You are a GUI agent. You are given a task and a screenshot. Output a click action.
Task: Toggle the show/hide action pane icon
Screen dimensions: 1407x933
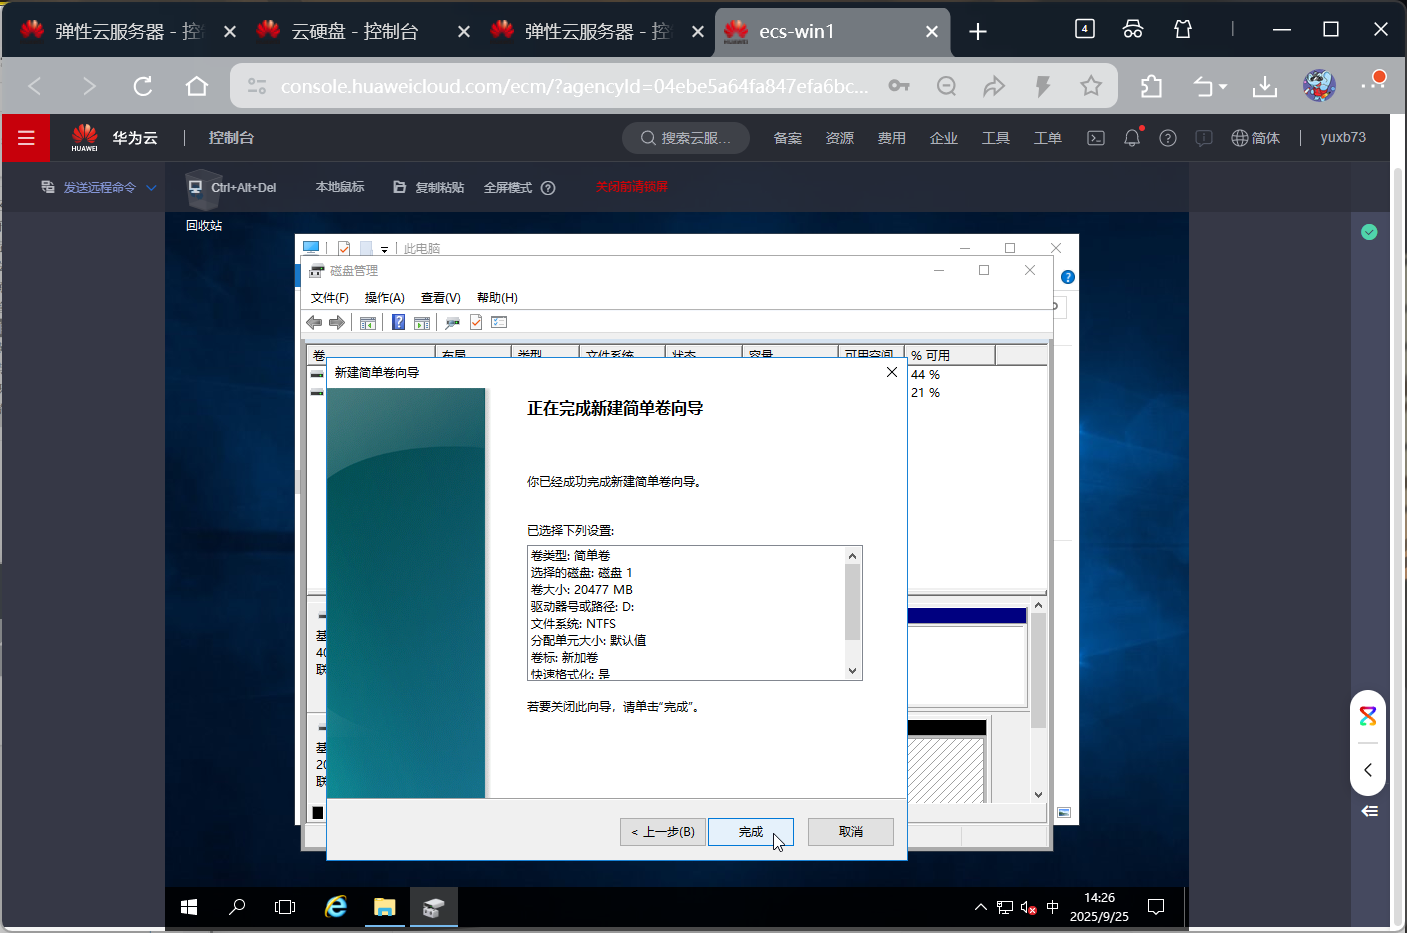click(422, 322)
